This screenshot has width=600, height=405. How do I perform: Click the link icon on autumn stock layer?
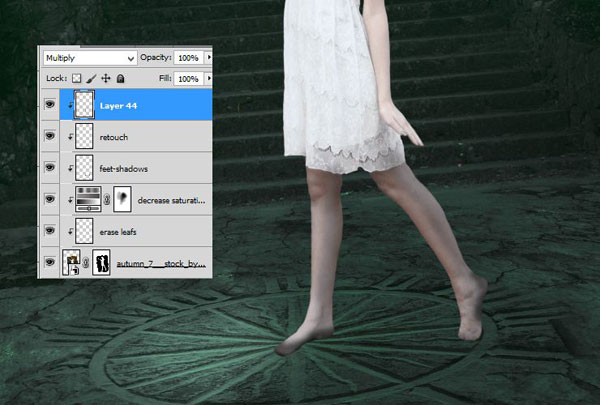pos(86,263)
